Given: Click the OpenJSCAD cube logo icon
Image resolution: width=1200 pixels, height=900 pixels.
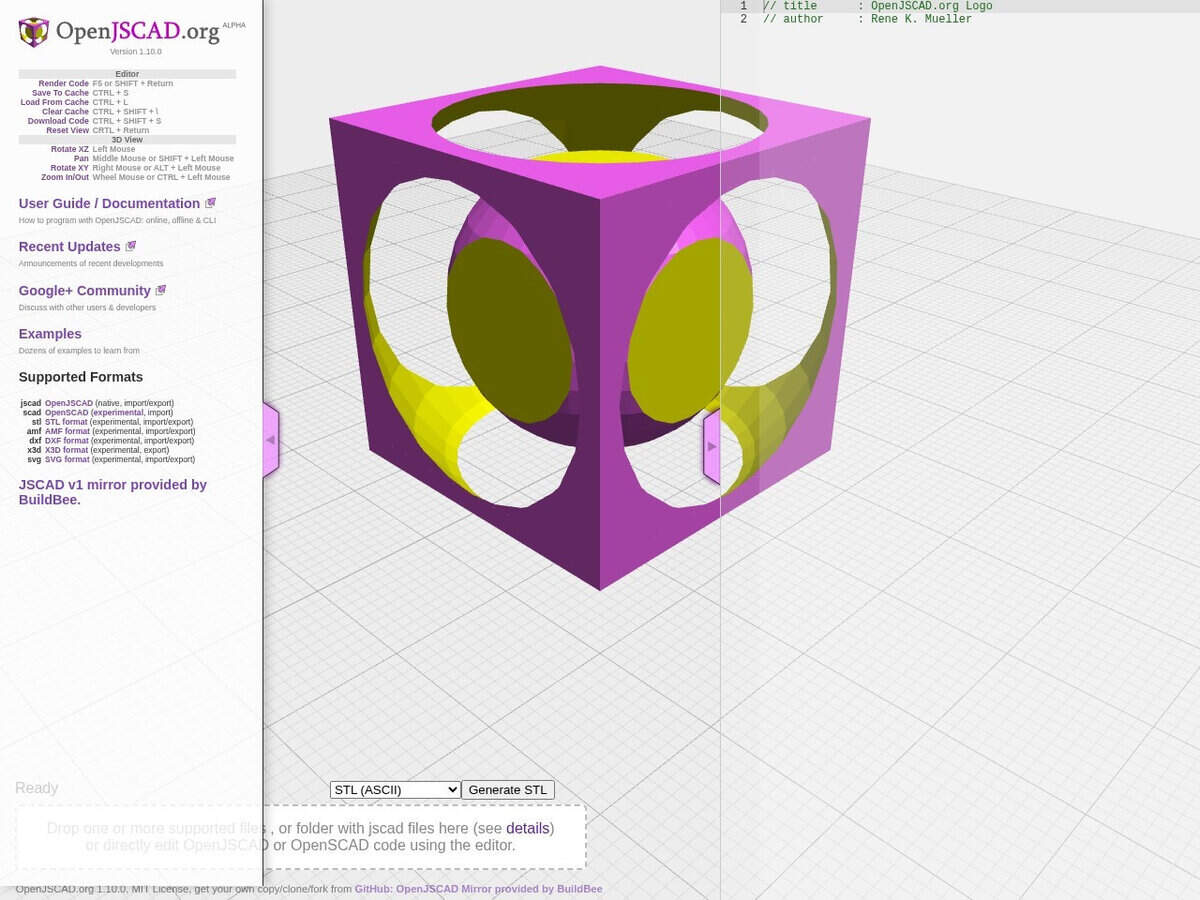Looking at the screenshot, I should coord(33,32).
